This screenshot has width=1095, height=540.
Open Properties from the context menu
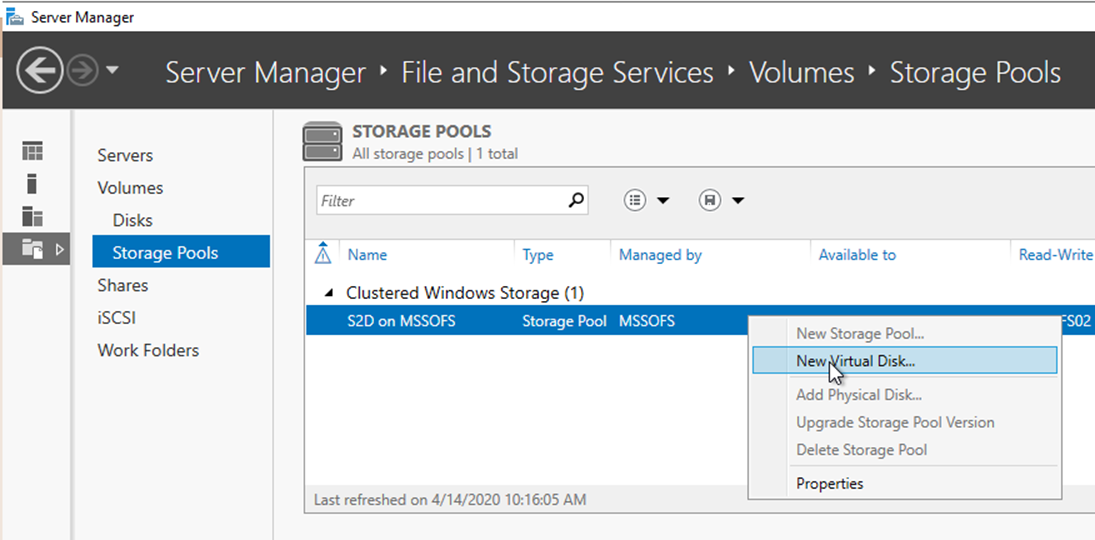point(829,484)
